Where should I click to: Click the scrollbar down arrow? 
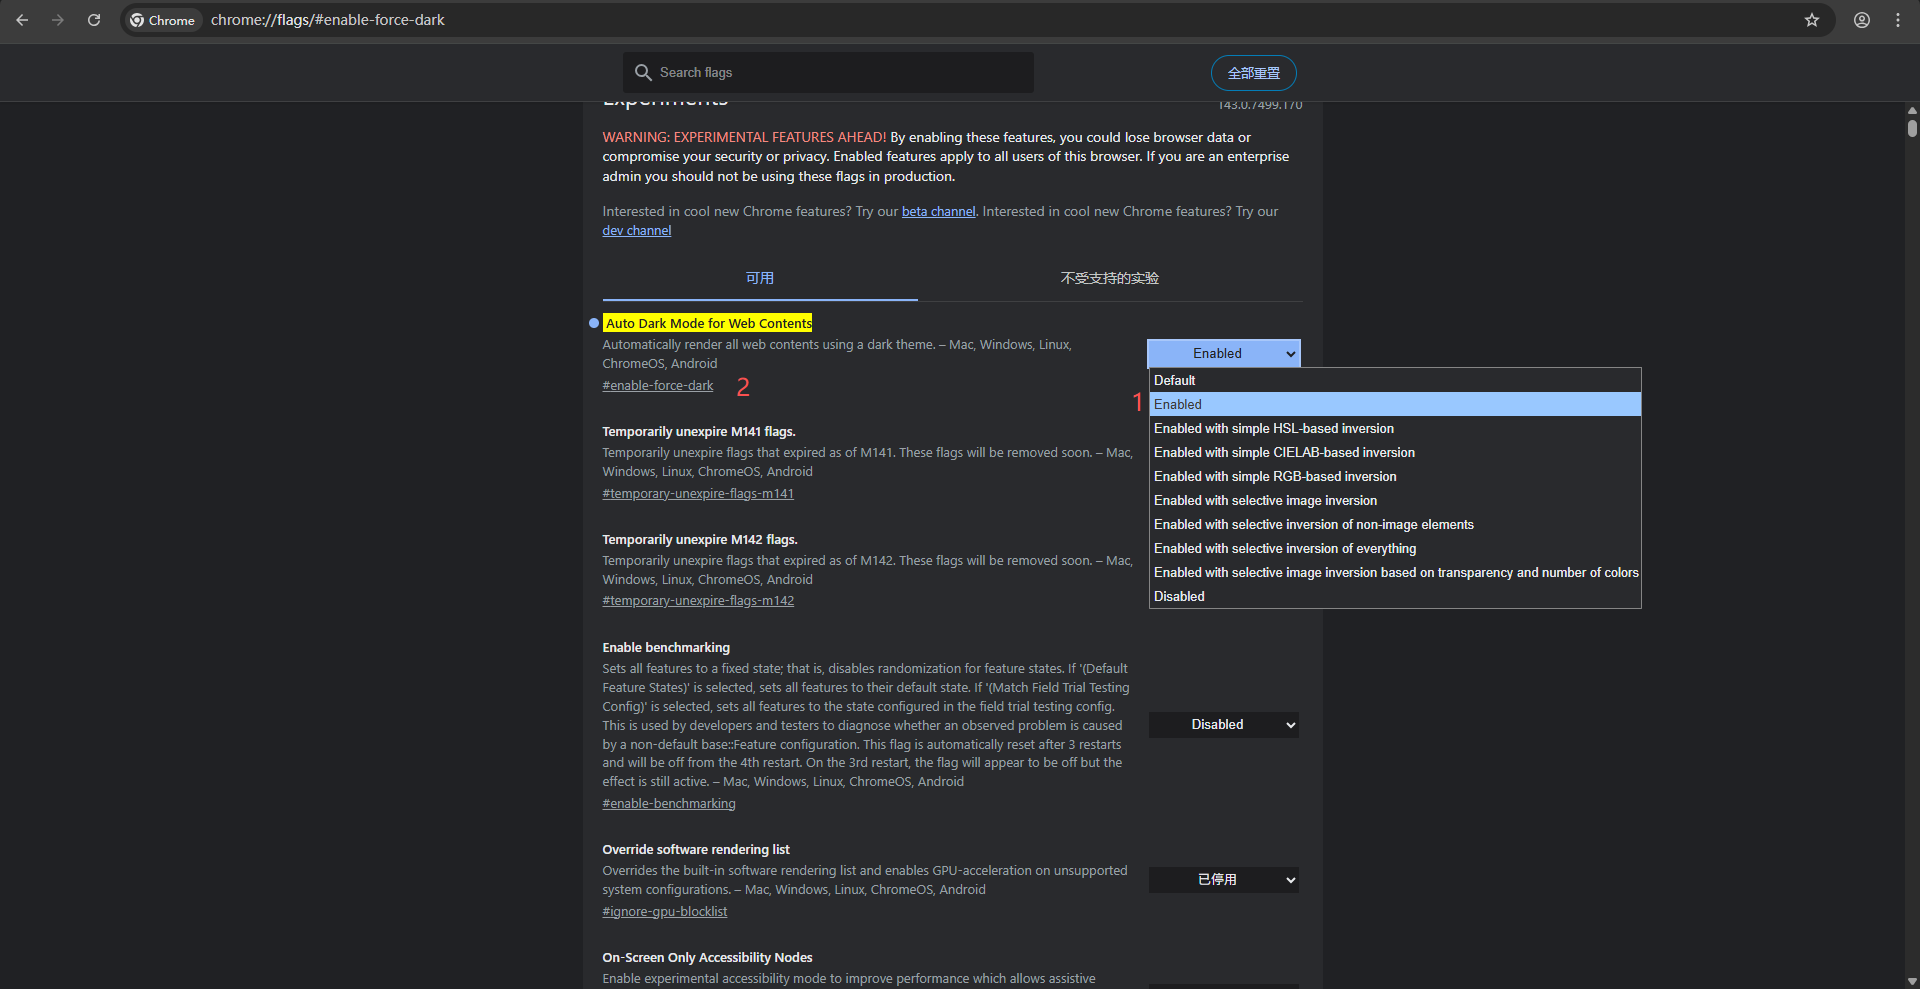[x=1912, y=981]
